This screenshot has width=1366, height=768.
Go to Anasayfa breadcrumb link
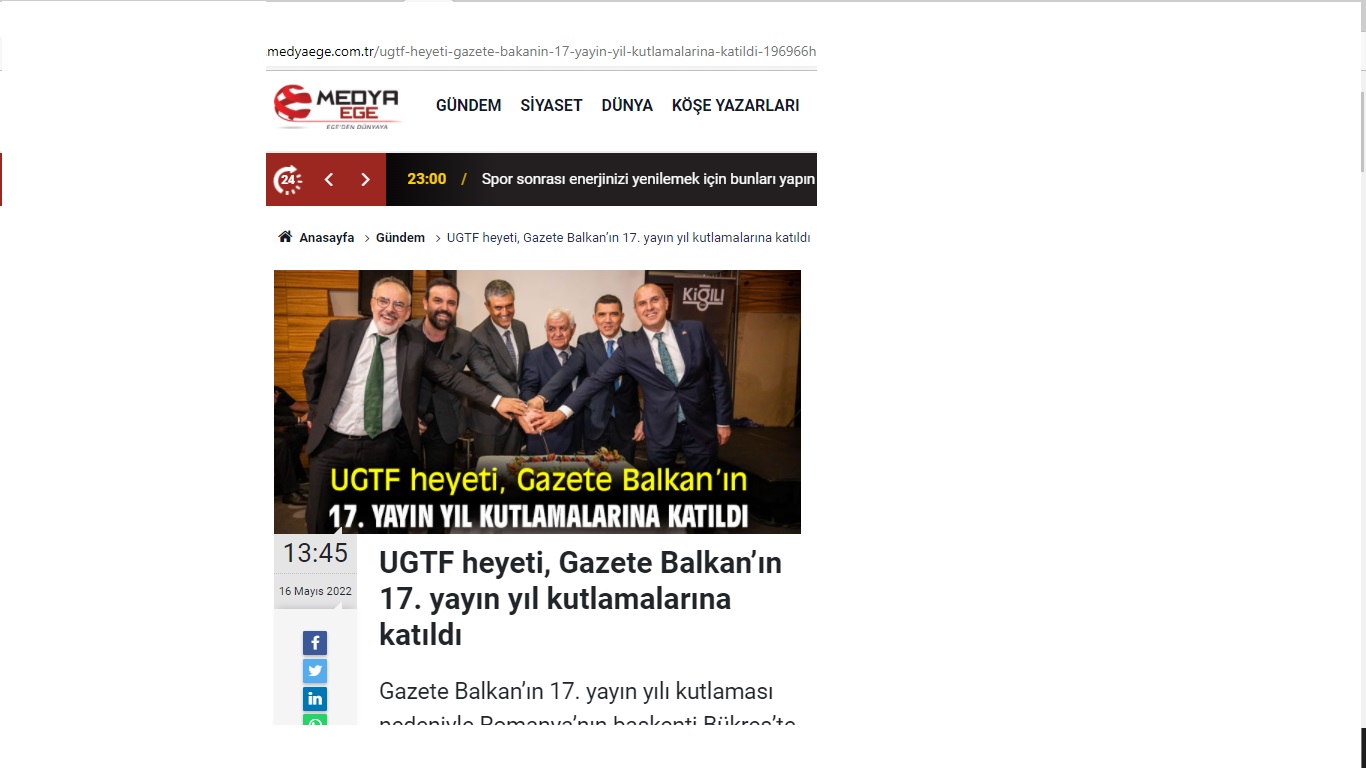point(327,238)
